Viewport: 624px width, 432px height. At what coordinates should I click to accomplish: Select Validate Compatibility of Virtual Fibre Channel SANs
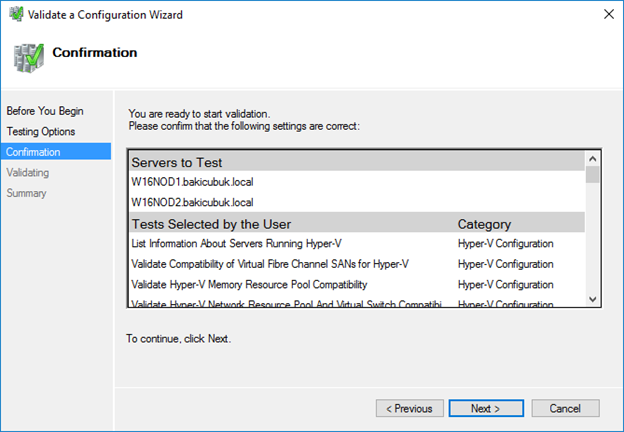click(x=270, y=264)
